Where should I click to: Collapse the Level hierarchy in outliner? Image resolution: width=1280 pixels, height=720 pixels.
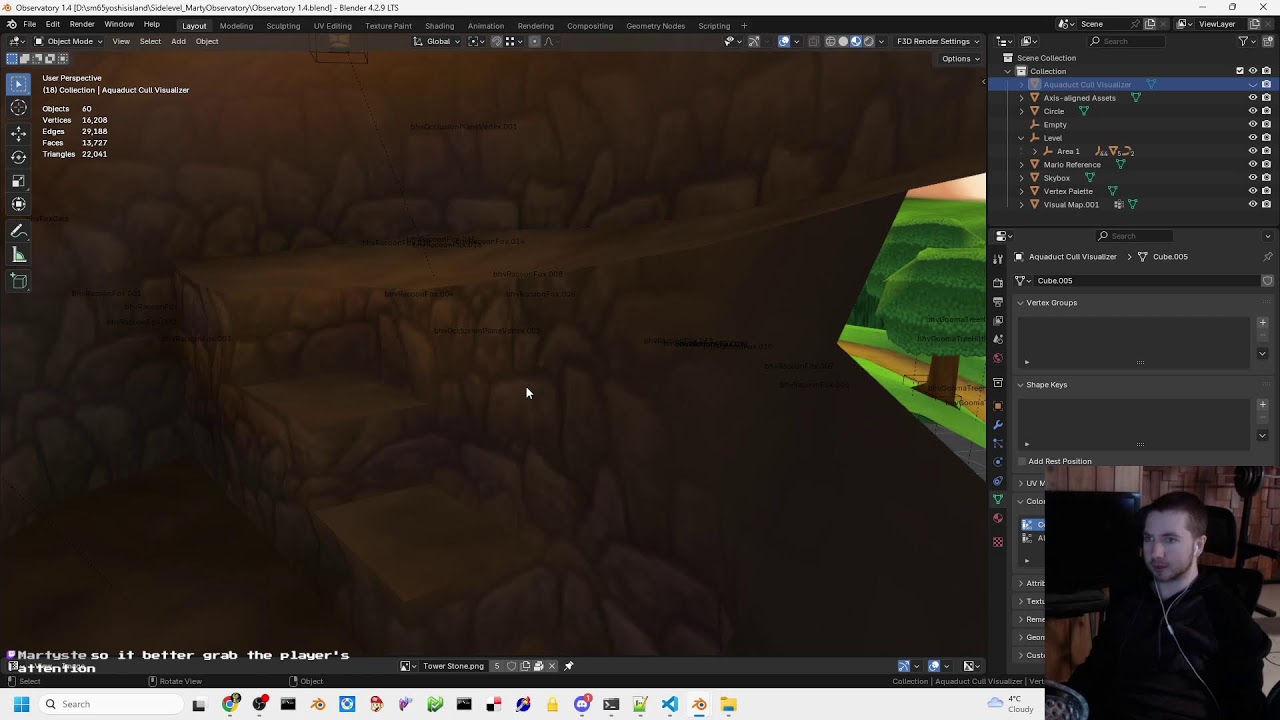1021,138
